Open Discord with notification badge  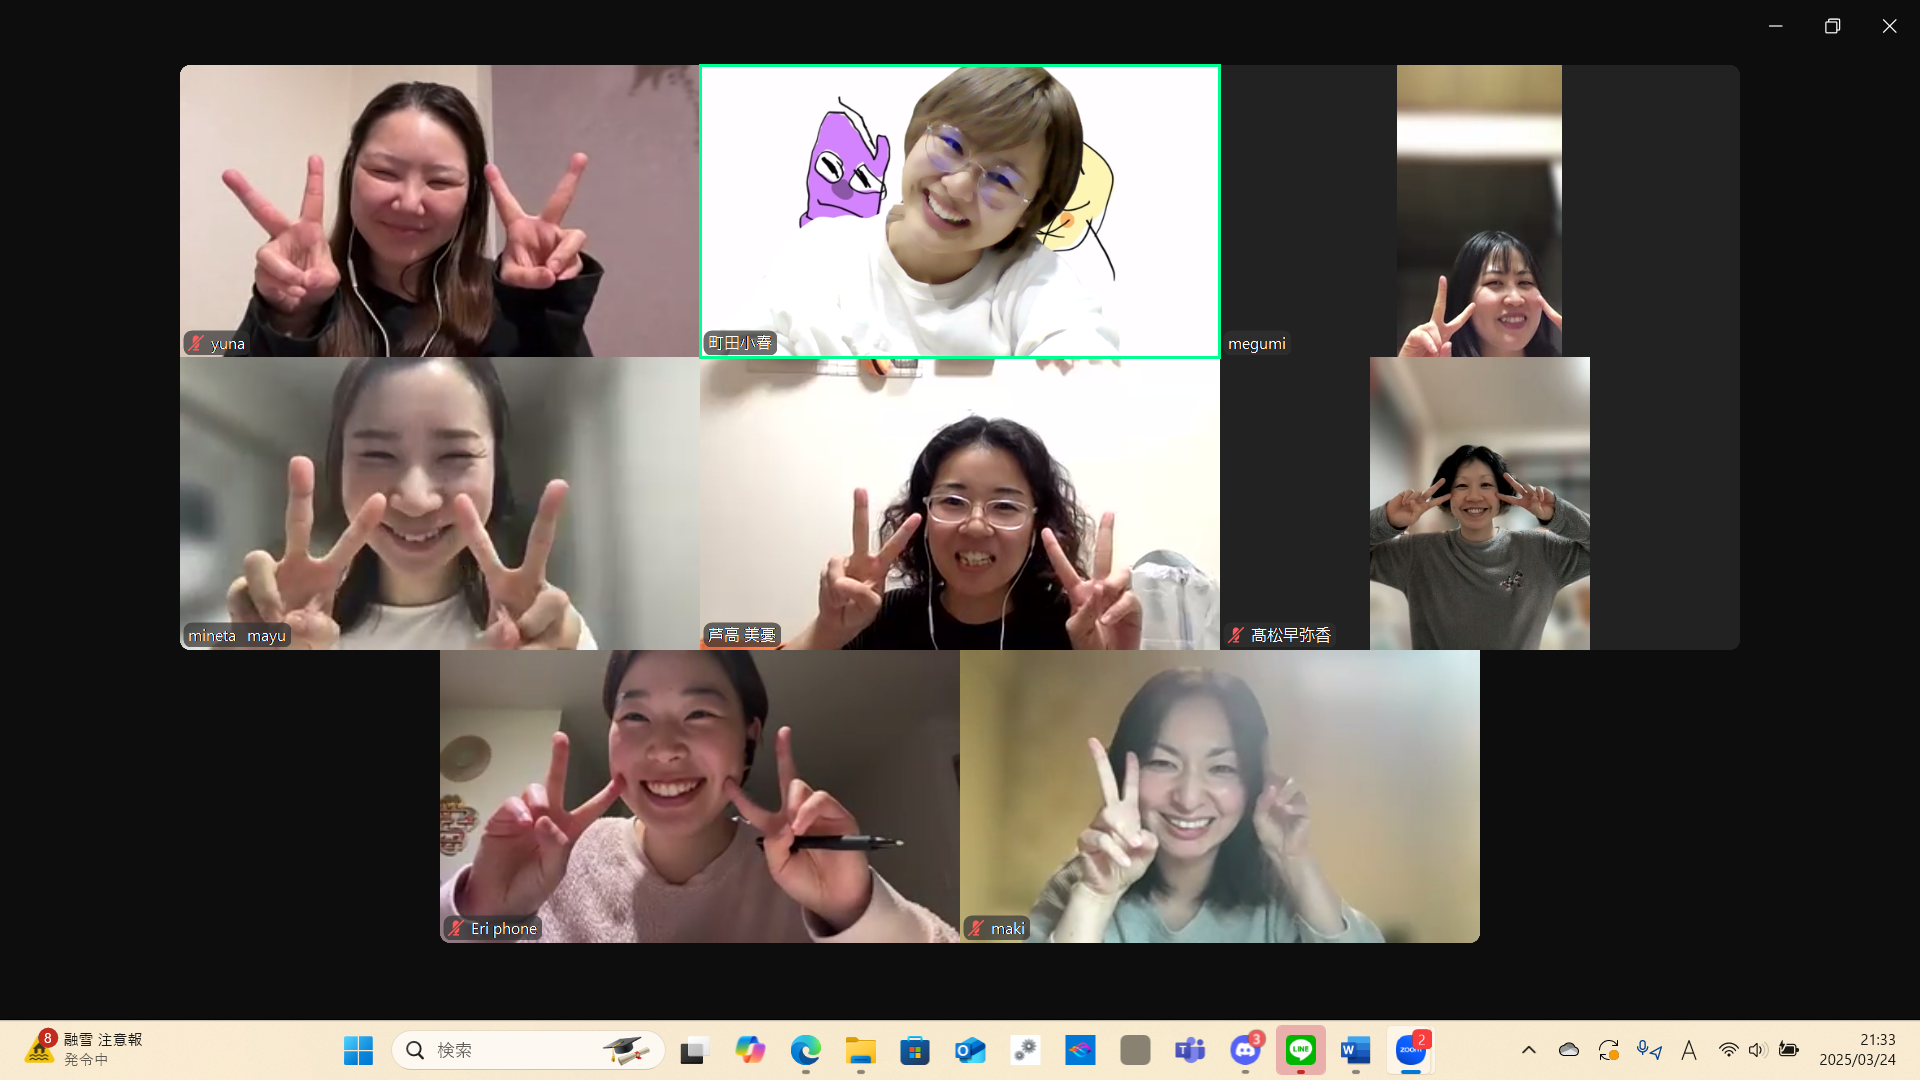pos(1246,1050)
